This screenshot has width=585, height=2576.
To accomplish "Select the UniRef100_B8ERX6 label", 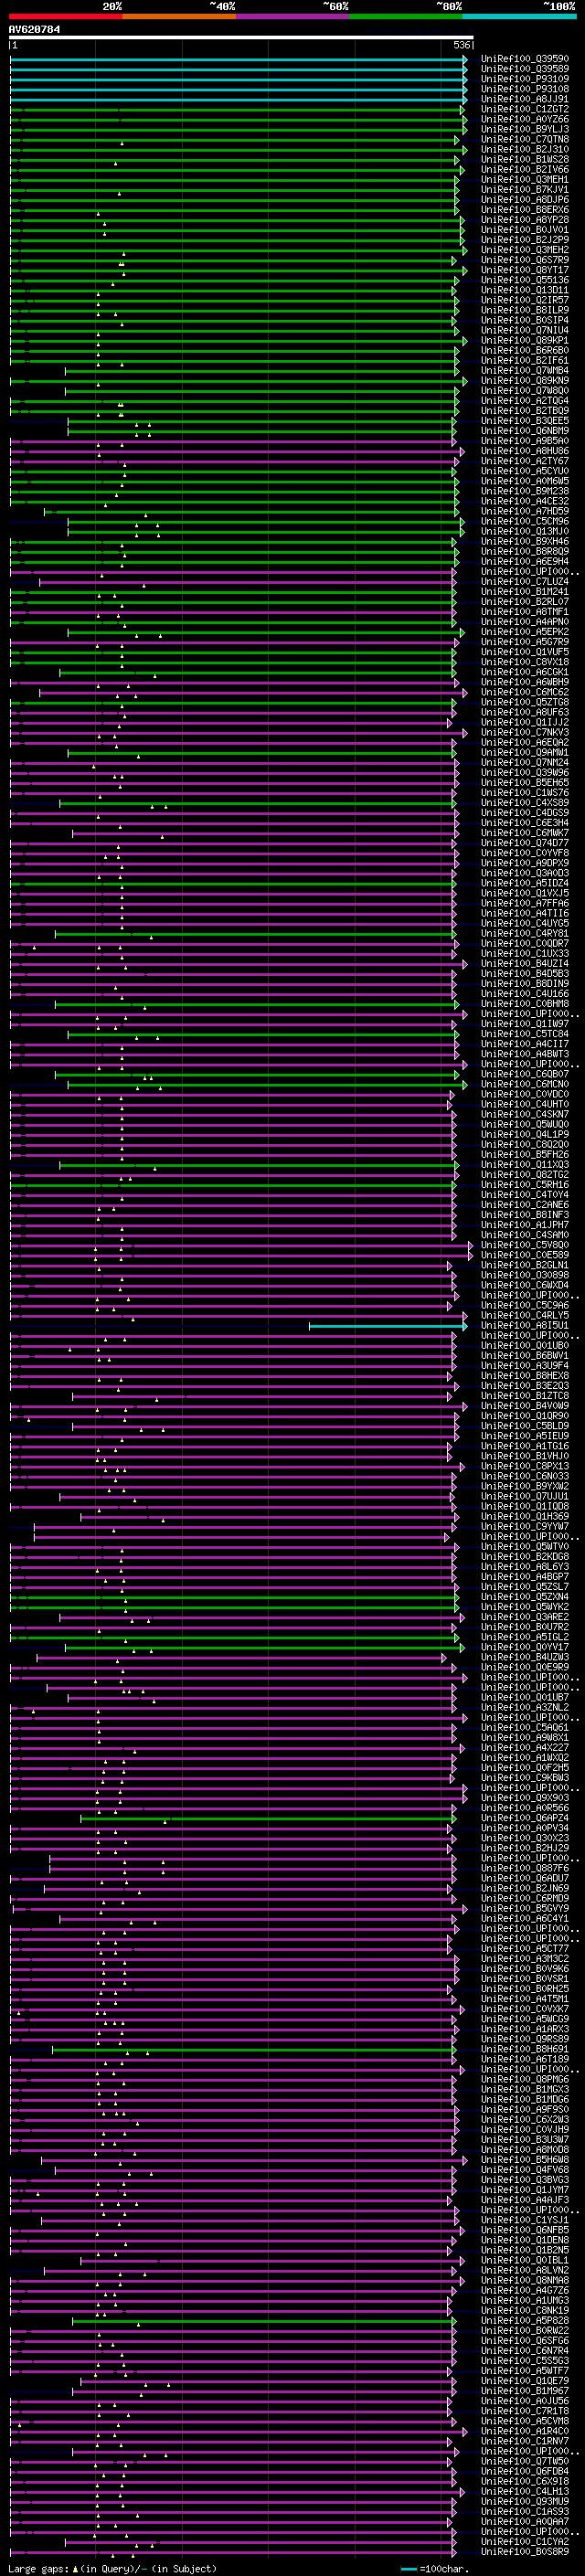I will tap(524, 210).
